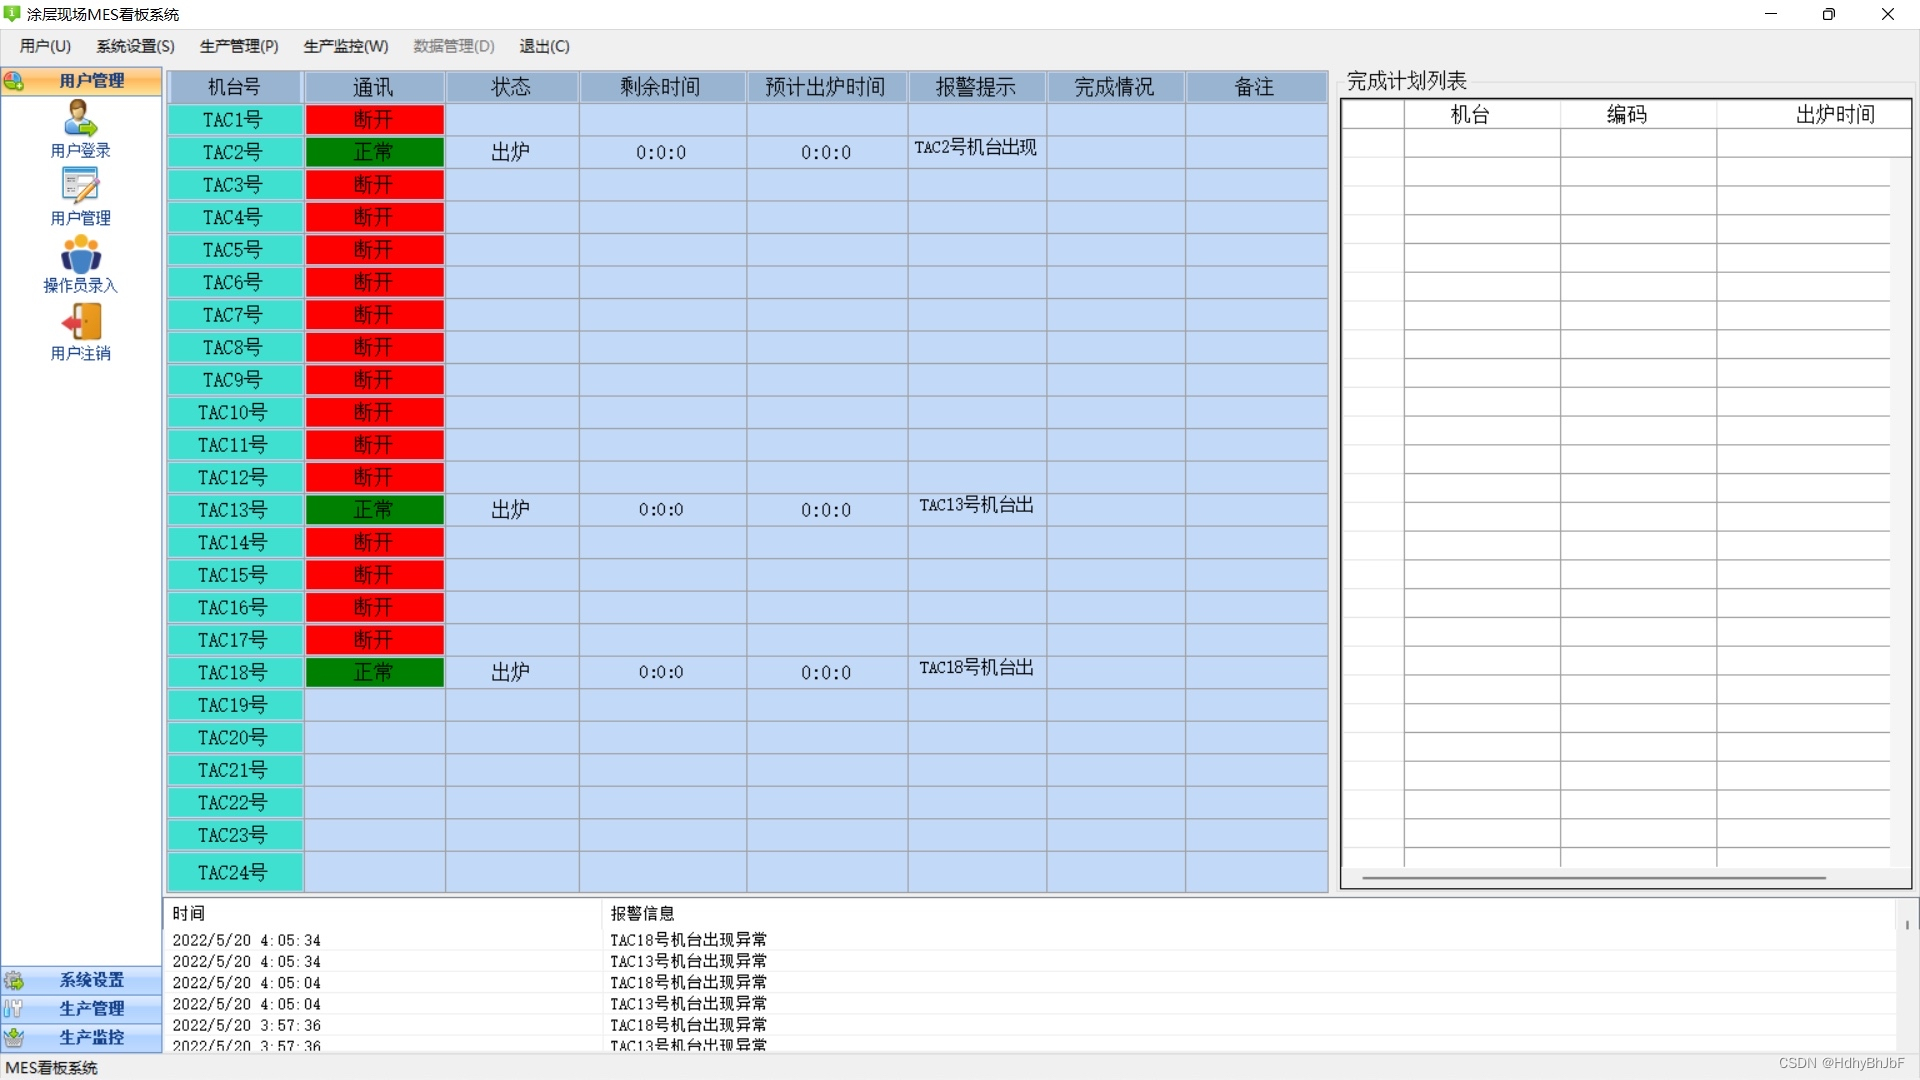
Task: Click the 生产监控 sidebar icon
Action: tap(14, 1037)
